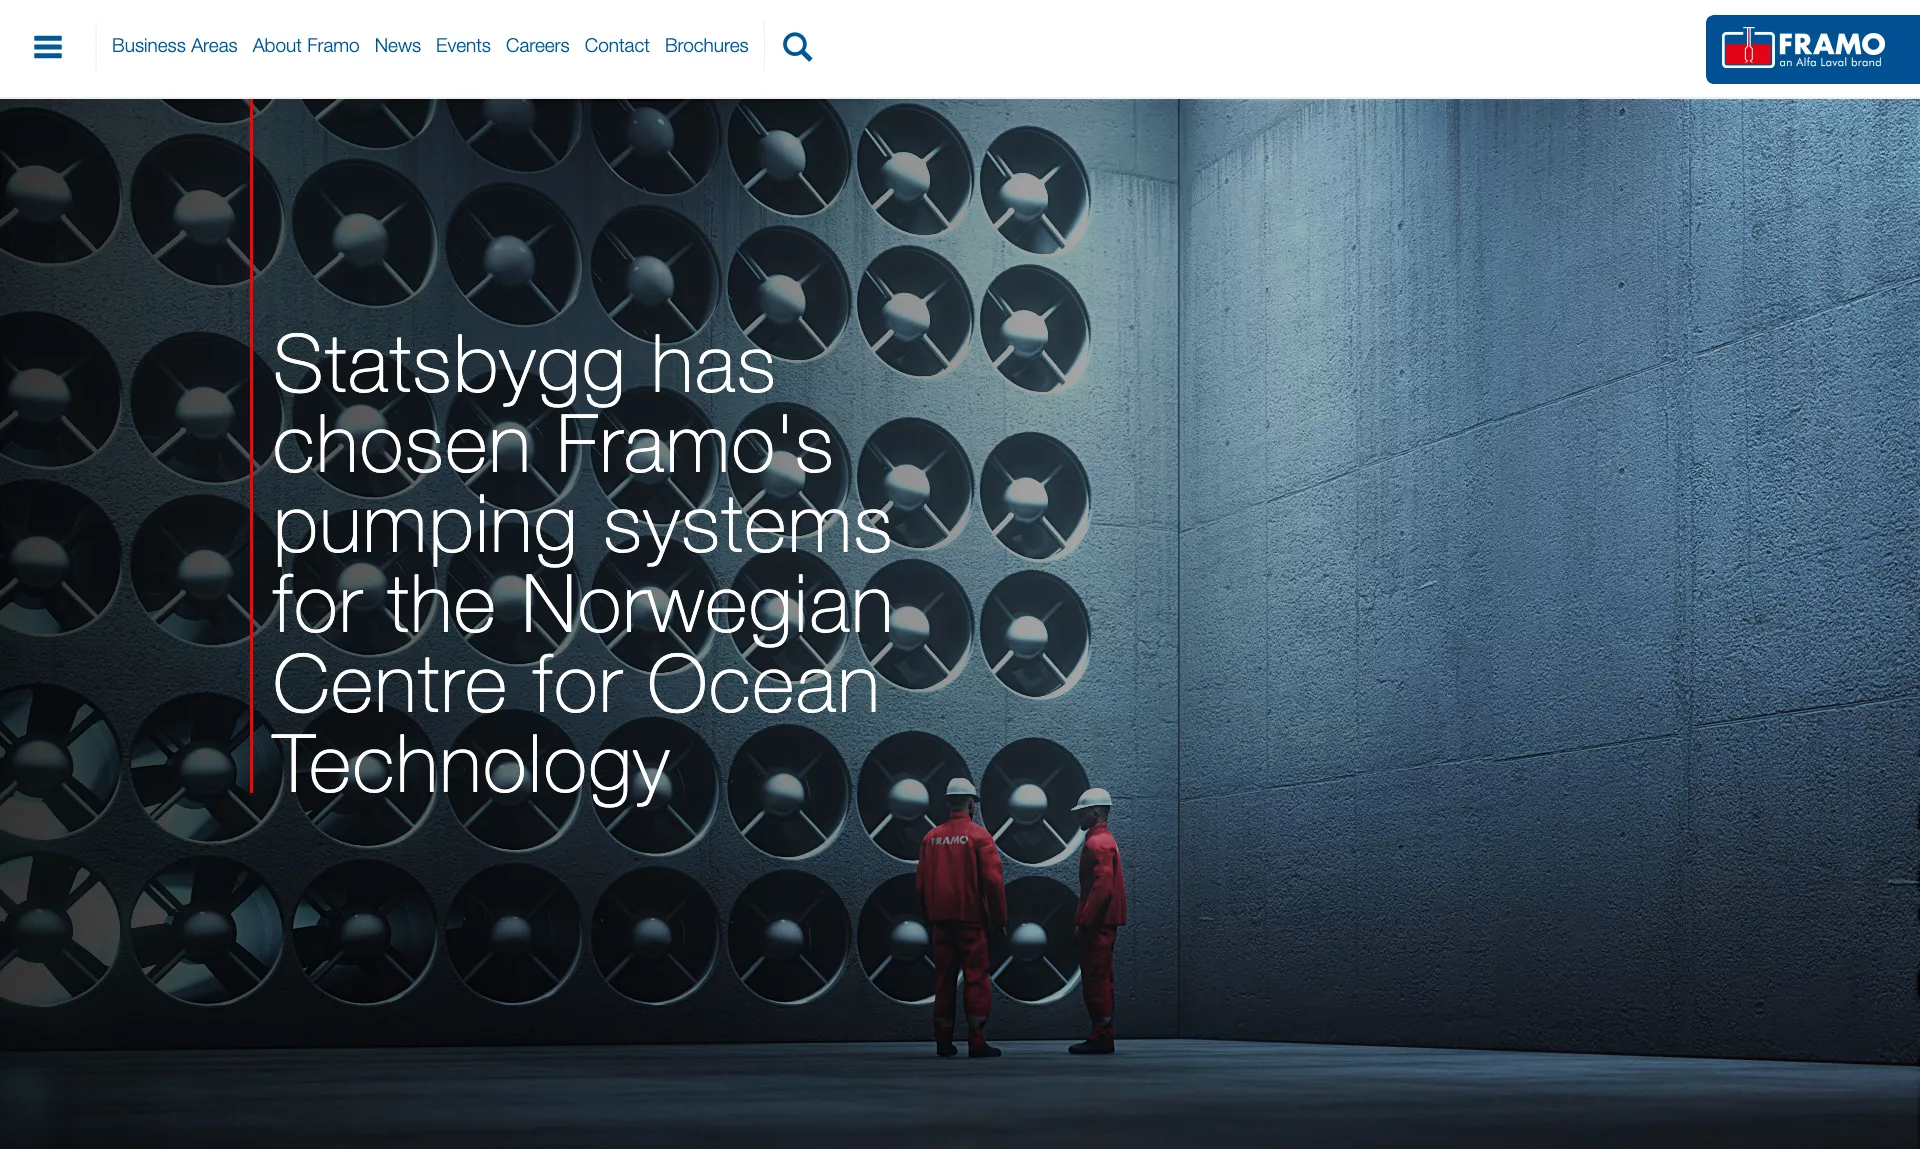Image resolution: width=1920 pixels, height=1149 pixels.
Task: Go to Framo logo homepage
Action: 1812,49
